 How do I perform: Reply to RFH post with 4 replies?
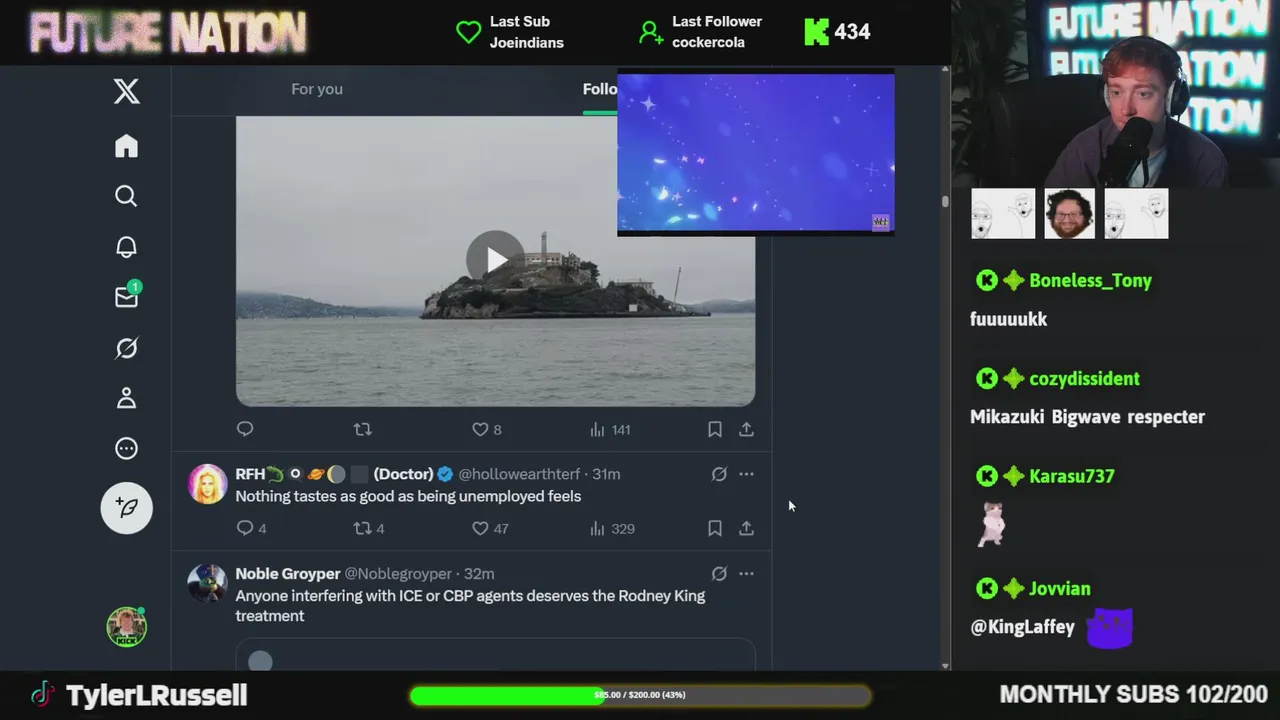pos(251,528)
